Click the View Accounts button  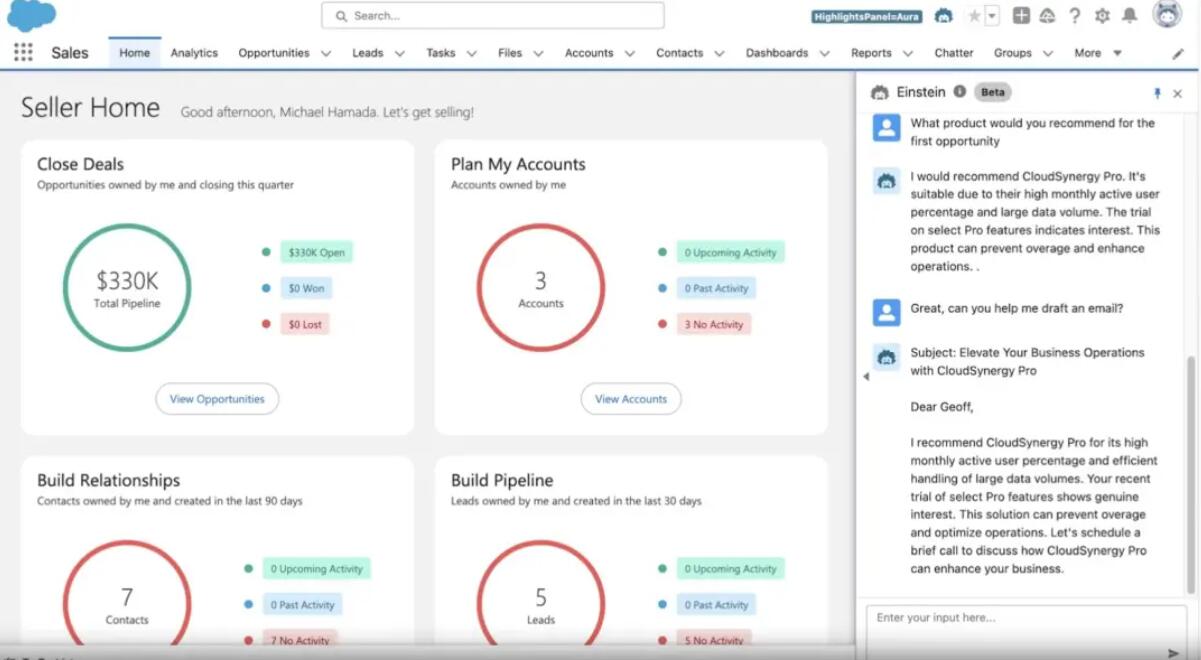(x=630, y=399)
